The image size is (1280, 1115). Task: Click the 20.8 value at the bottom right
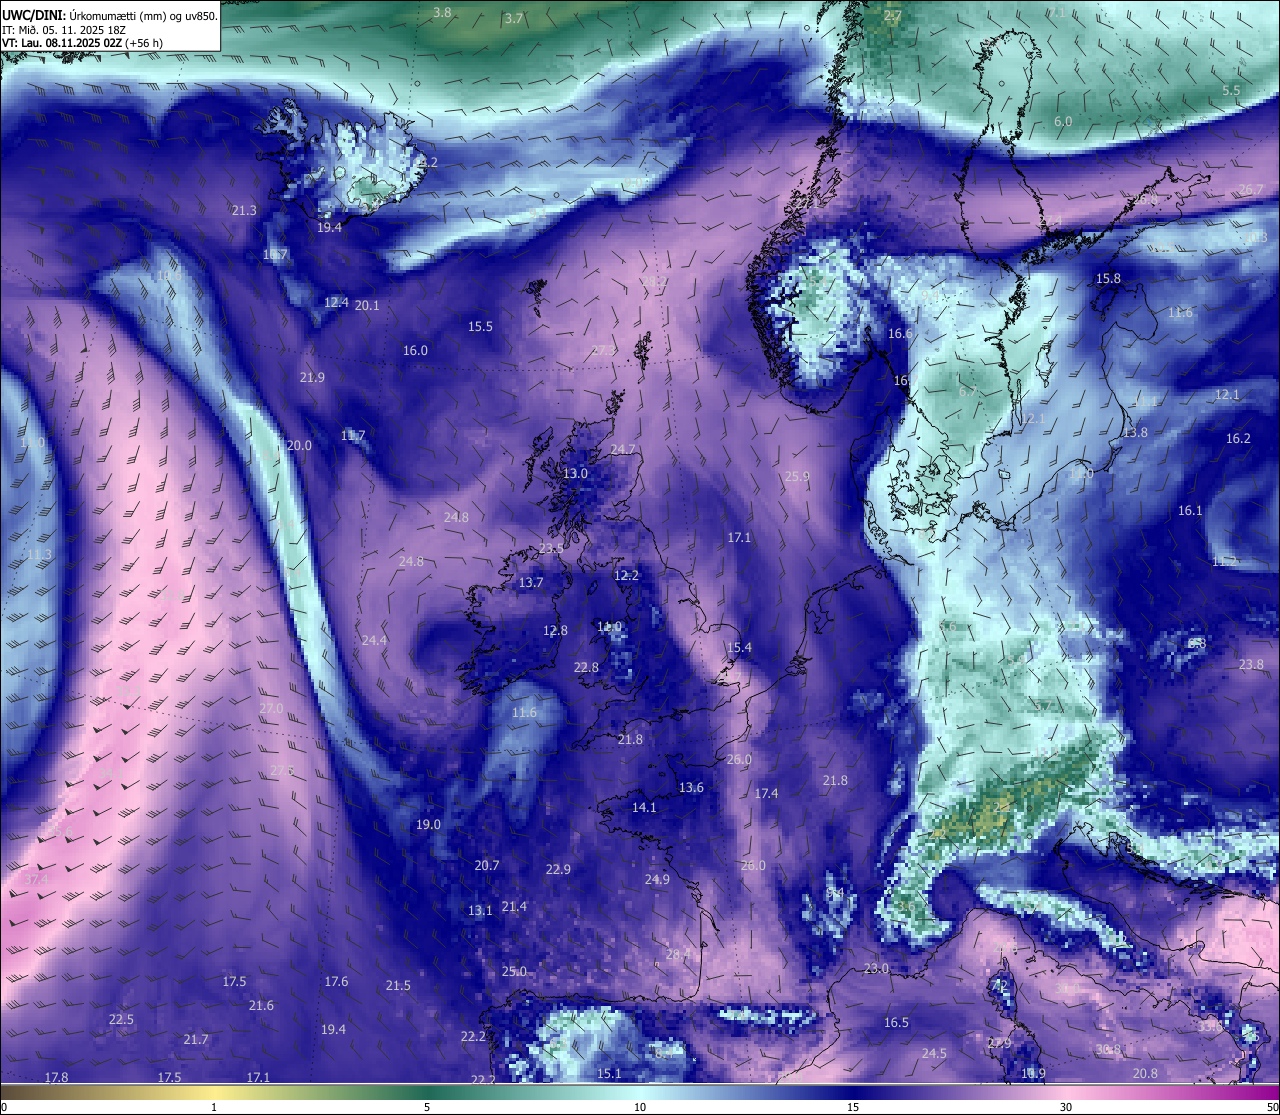point(1145,1073)
